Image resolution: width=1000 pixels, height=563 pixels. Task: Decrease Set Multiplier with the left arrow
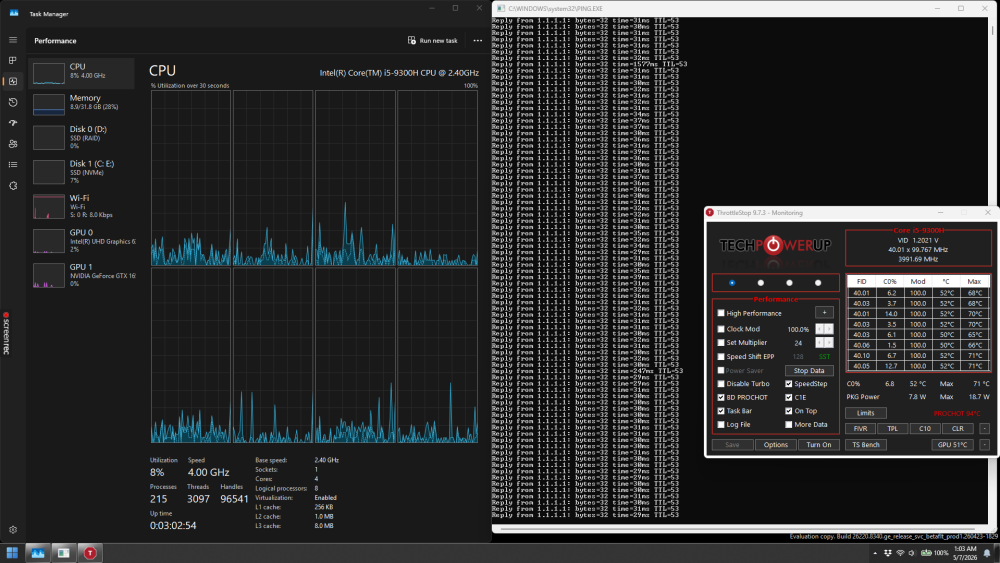point(820,342)
